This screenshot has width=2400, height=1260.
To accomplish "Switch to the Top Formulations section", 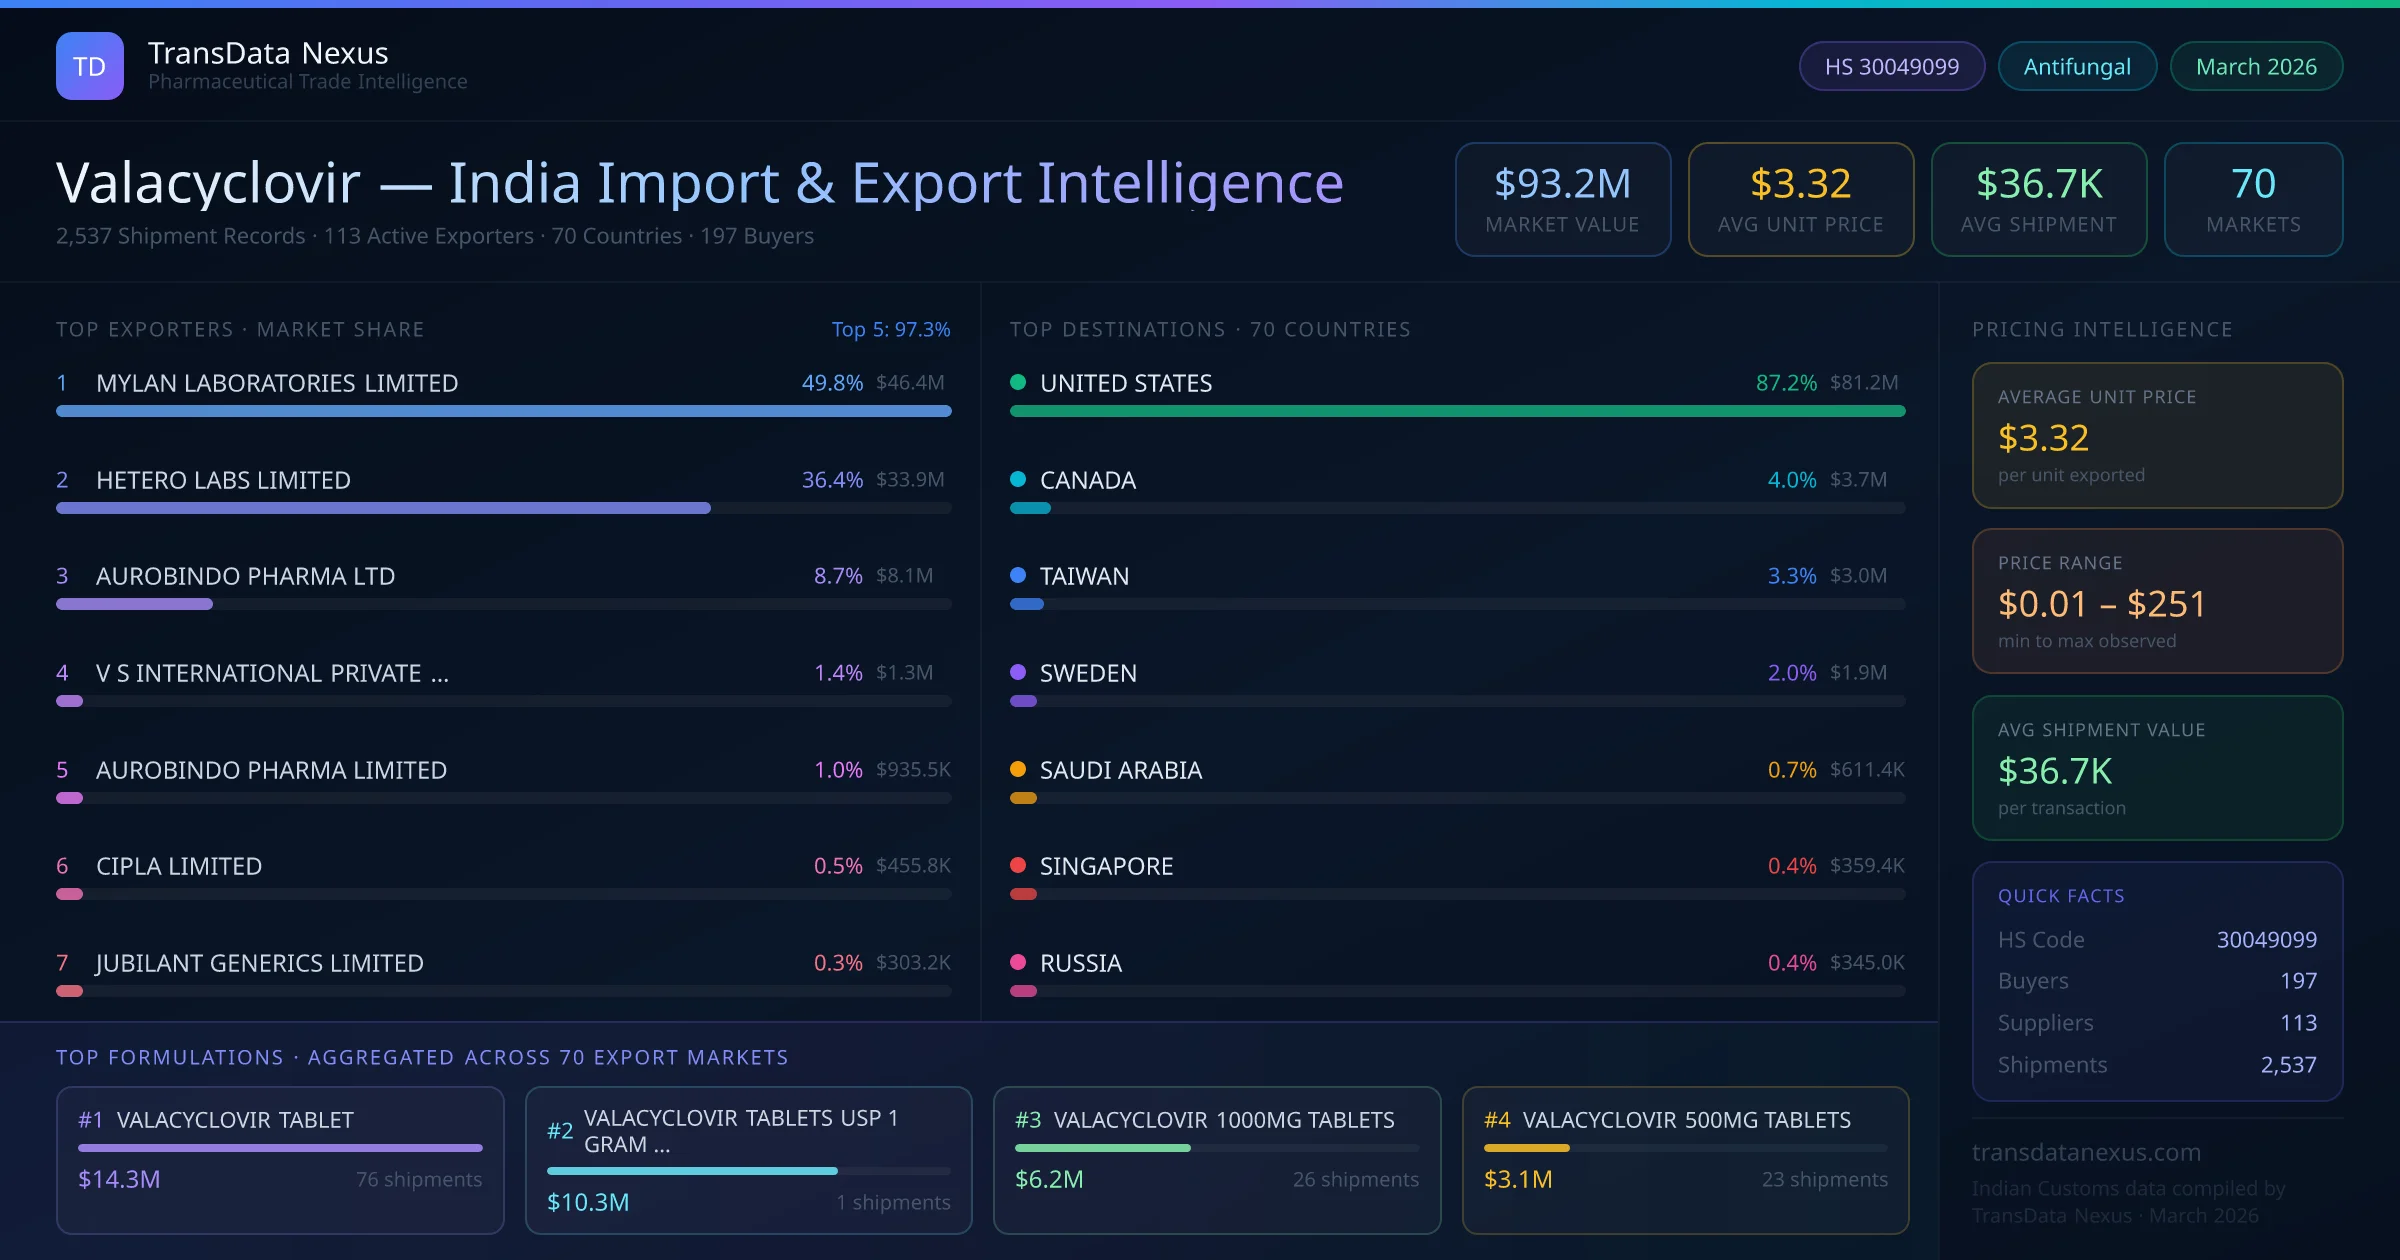I will click(x=170, y=1057).
